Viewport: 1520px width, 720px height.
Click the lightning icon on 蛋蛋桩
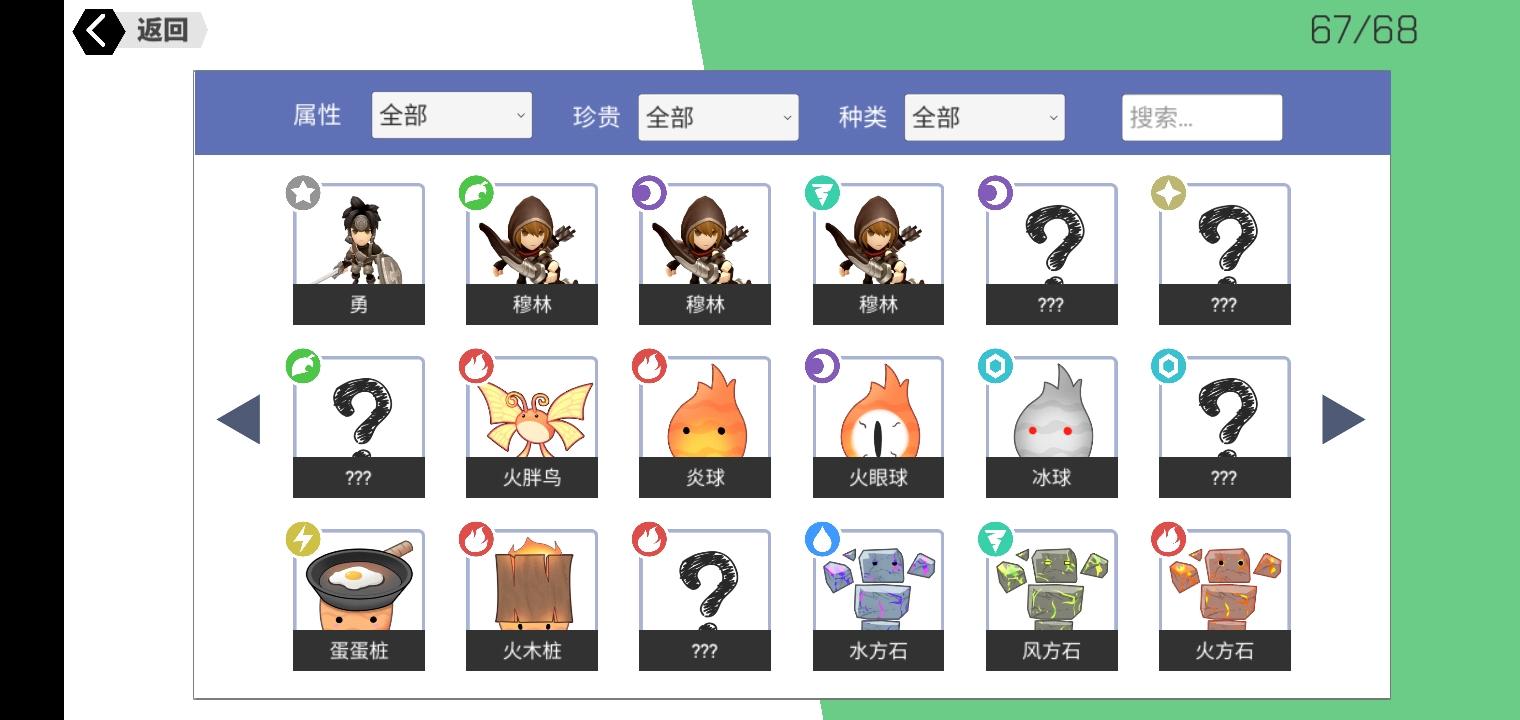[x=303, y=539]
